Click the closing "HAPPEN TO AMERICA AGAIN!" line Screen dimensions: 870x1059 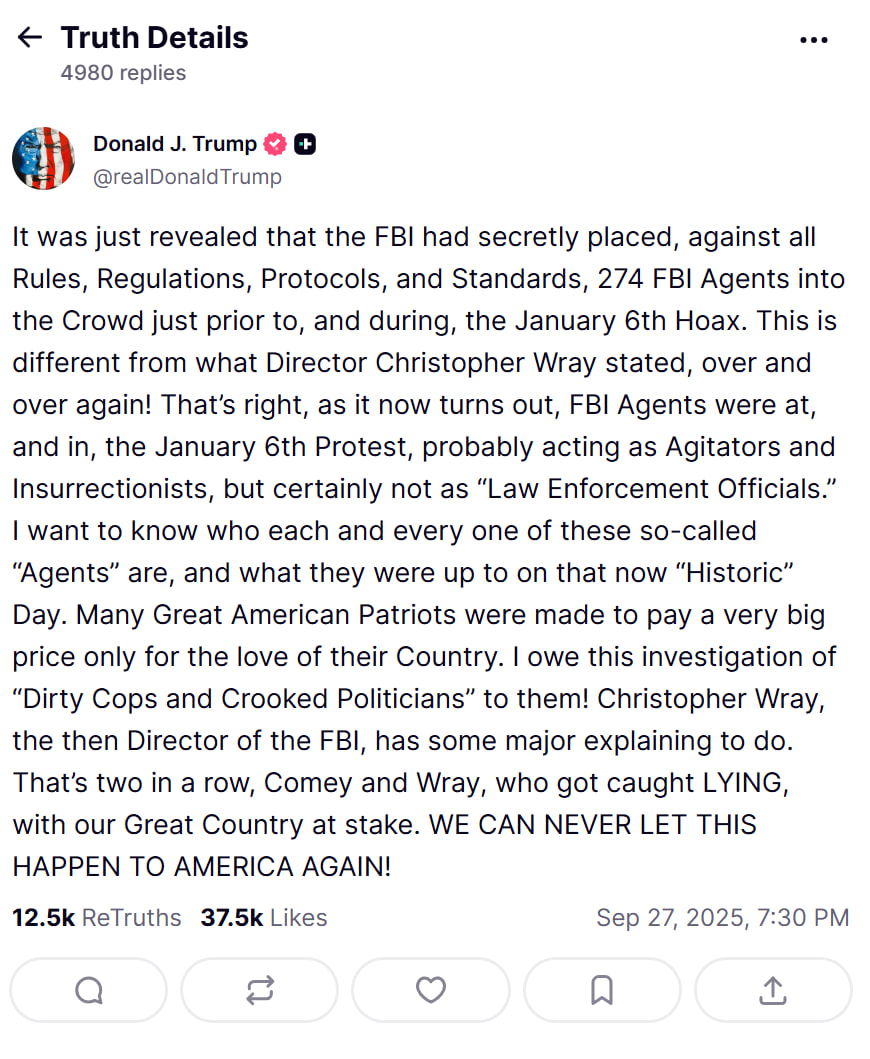pos(201,867)
